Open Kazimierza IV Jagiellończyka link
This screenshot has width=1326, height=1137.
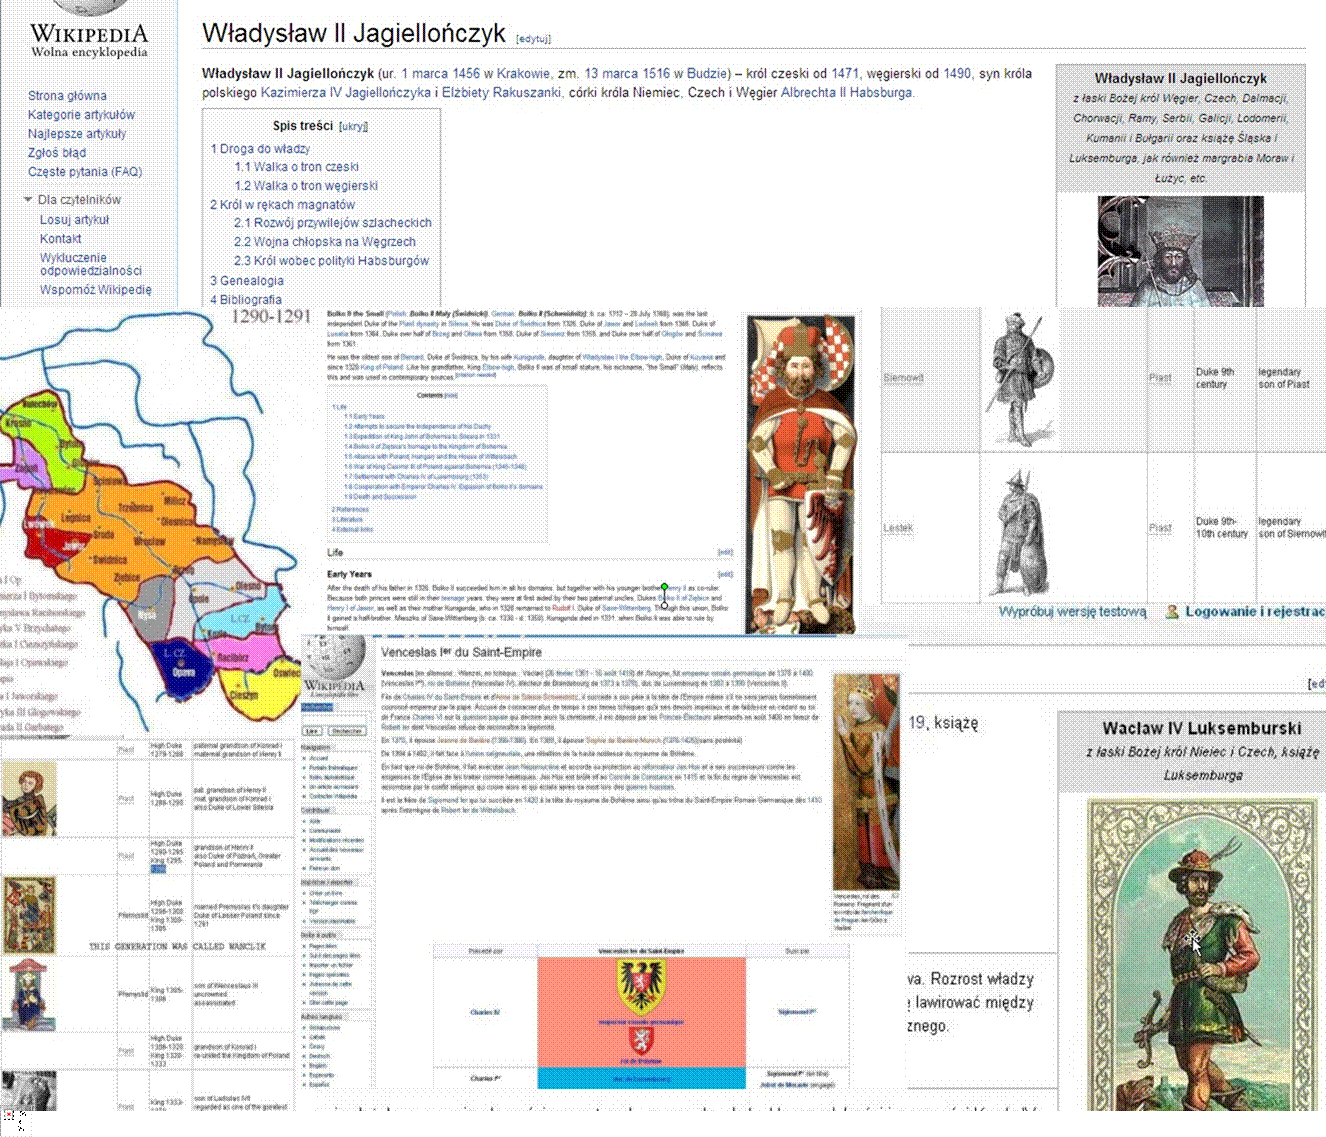pos(346,93)
